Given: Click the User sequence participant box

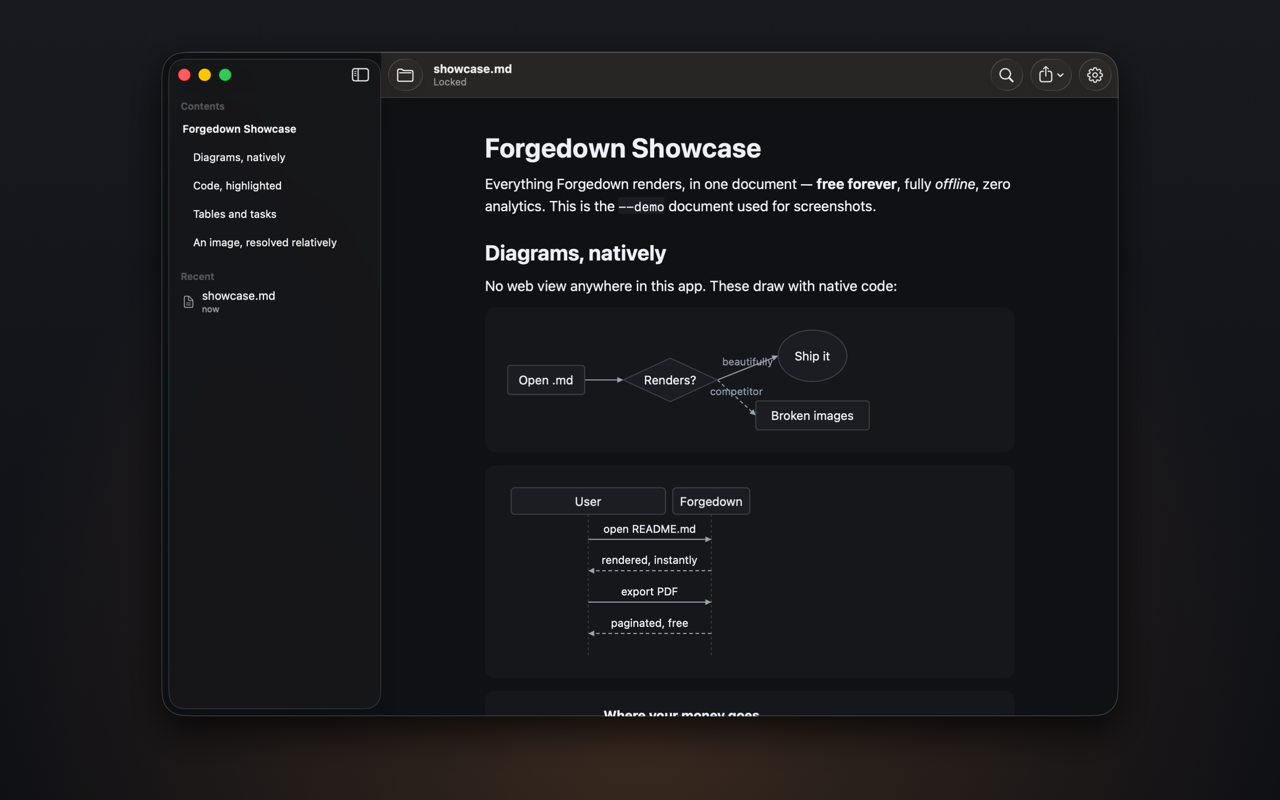Looking at the screenshot, I should point(588,501).
